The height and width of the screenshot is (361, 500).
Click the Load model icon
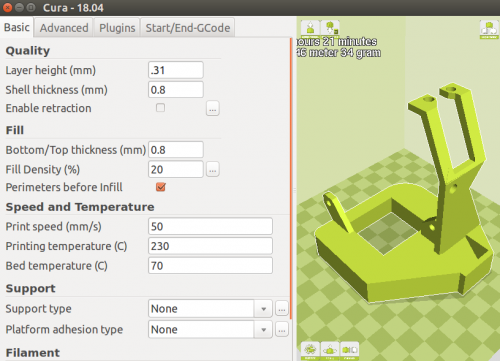point(310,29)
